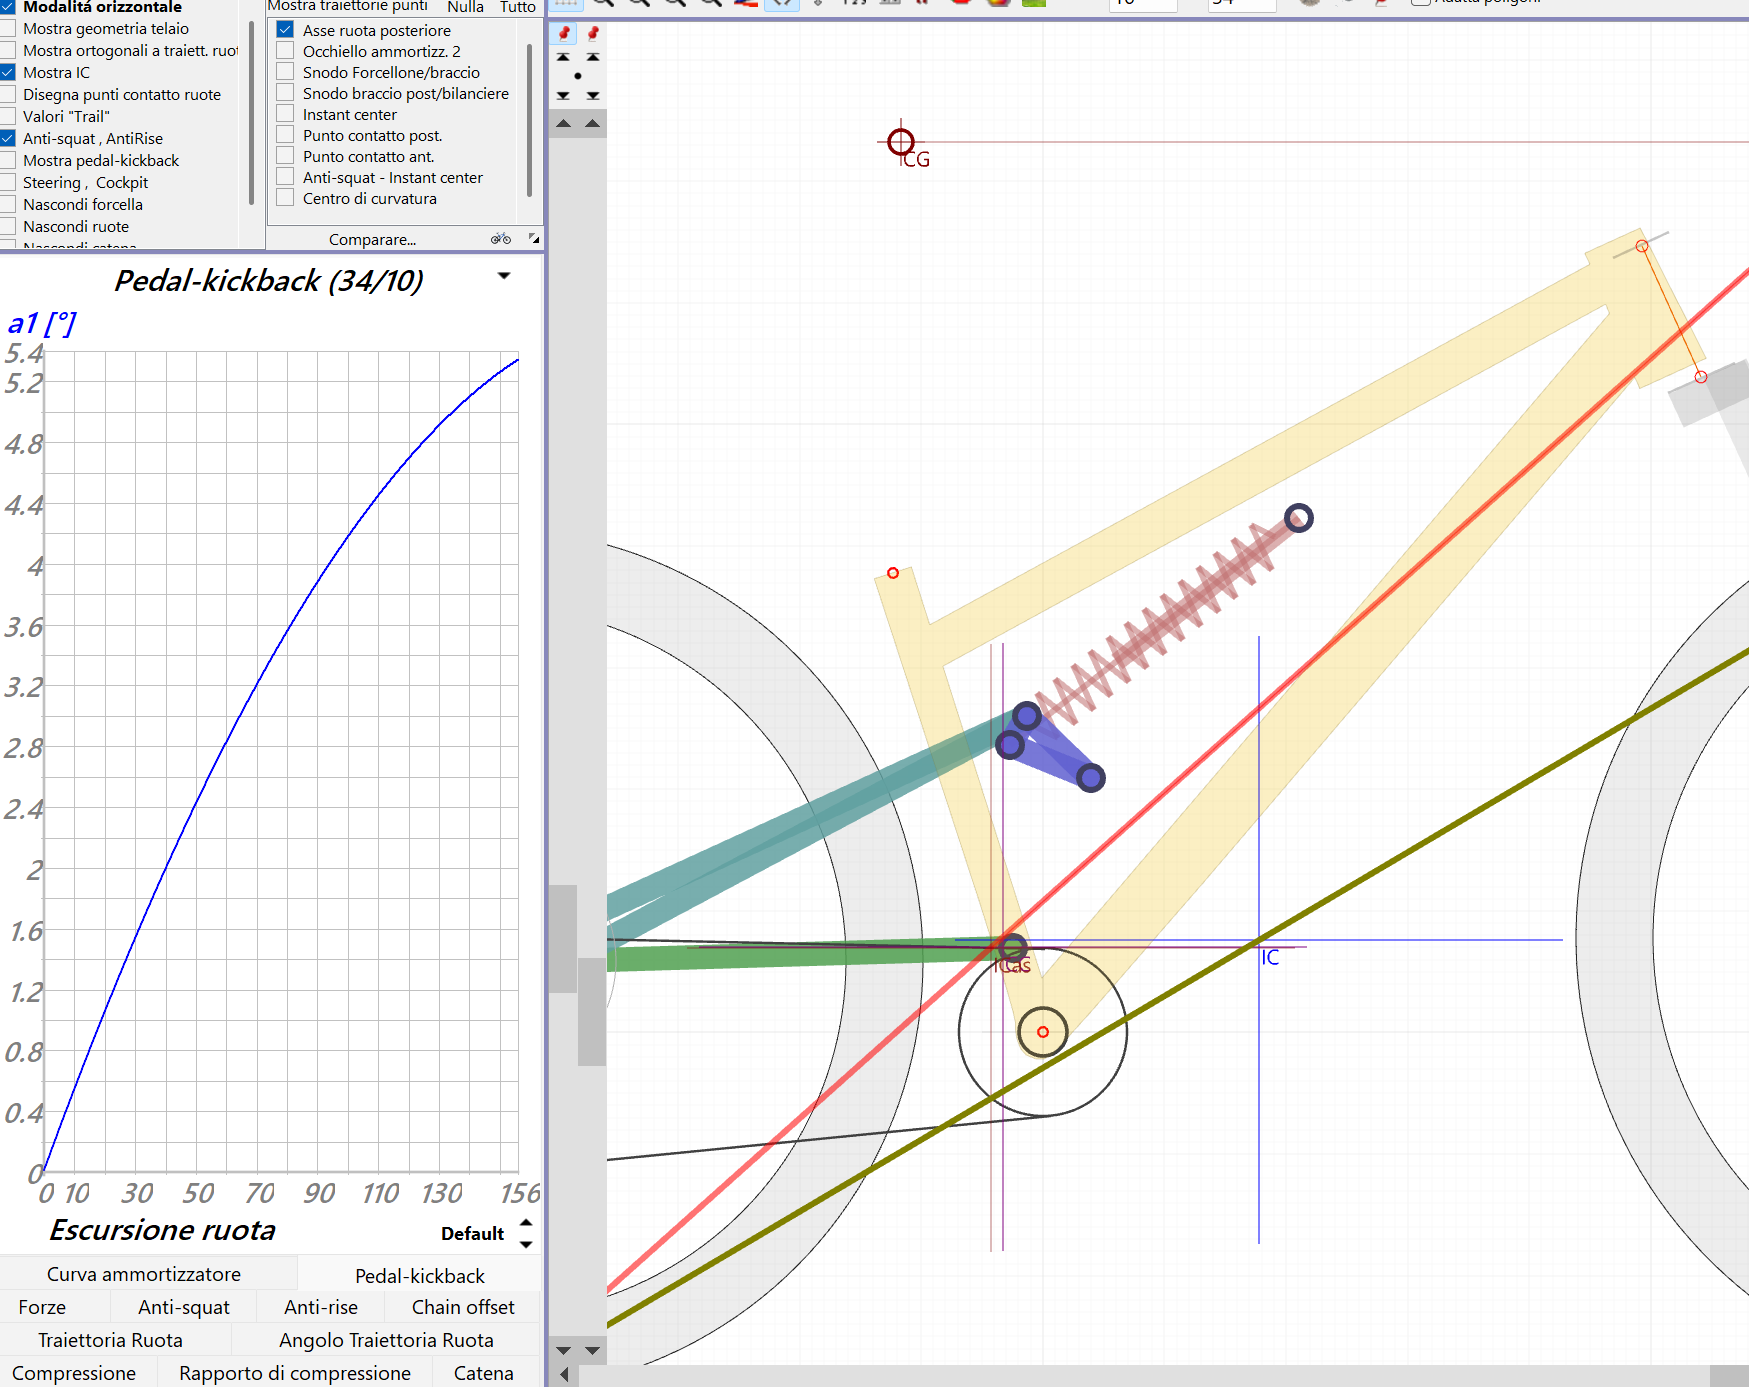Screen dimensions: 1749x1387
Task: Open the Traiettoria Ruota tab
Action: pos(111,1340)
